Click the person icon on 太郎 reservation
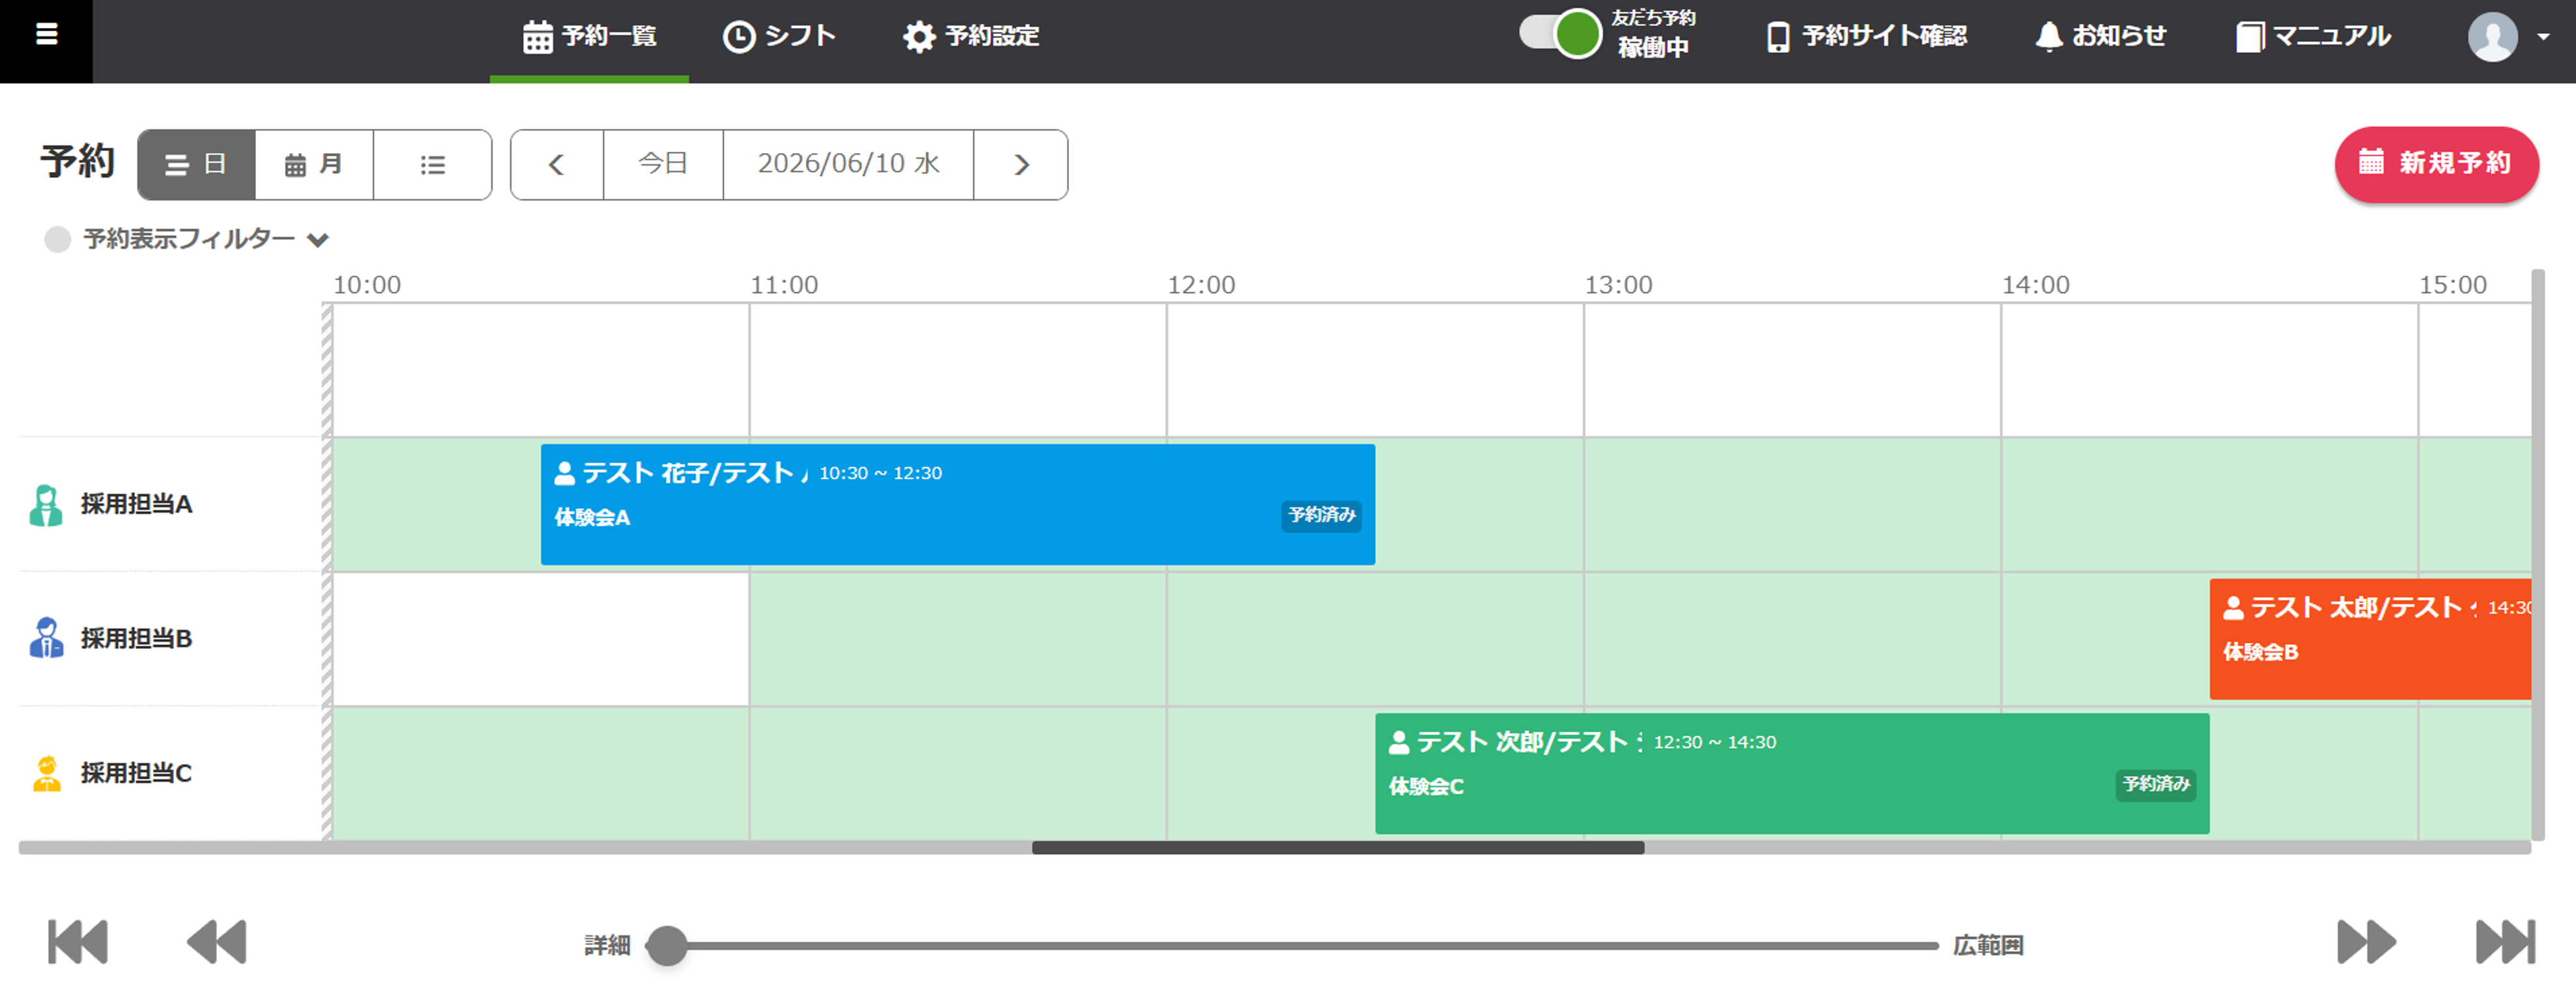Viewport: 2576px width, 981px height. pos(2234,607)
